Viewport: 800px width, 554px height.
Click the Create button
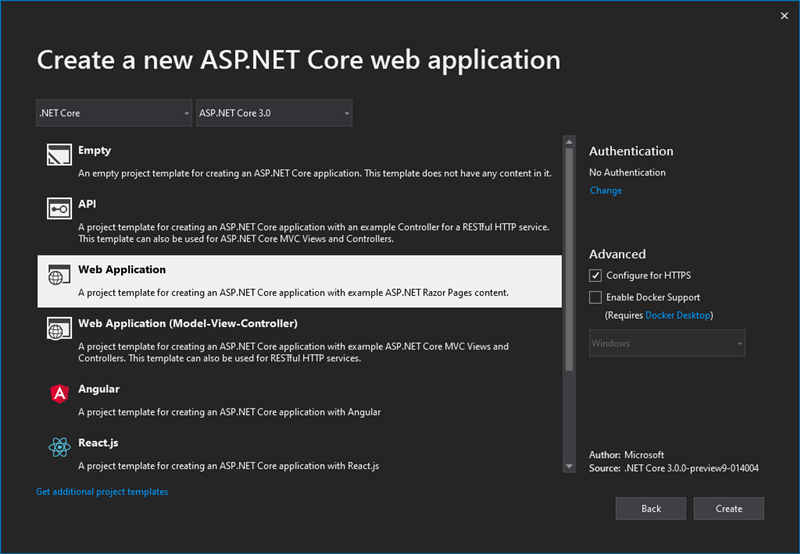[729, 508]
